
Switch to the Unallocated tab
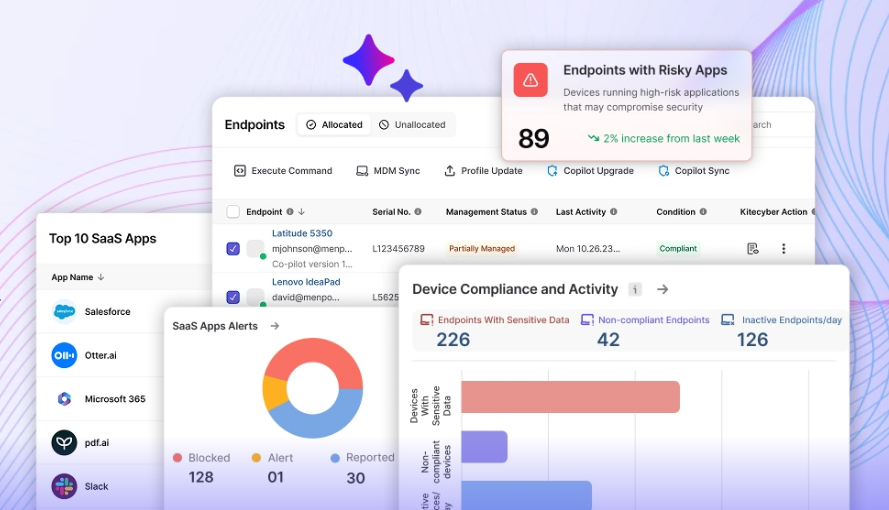[412, 125]
